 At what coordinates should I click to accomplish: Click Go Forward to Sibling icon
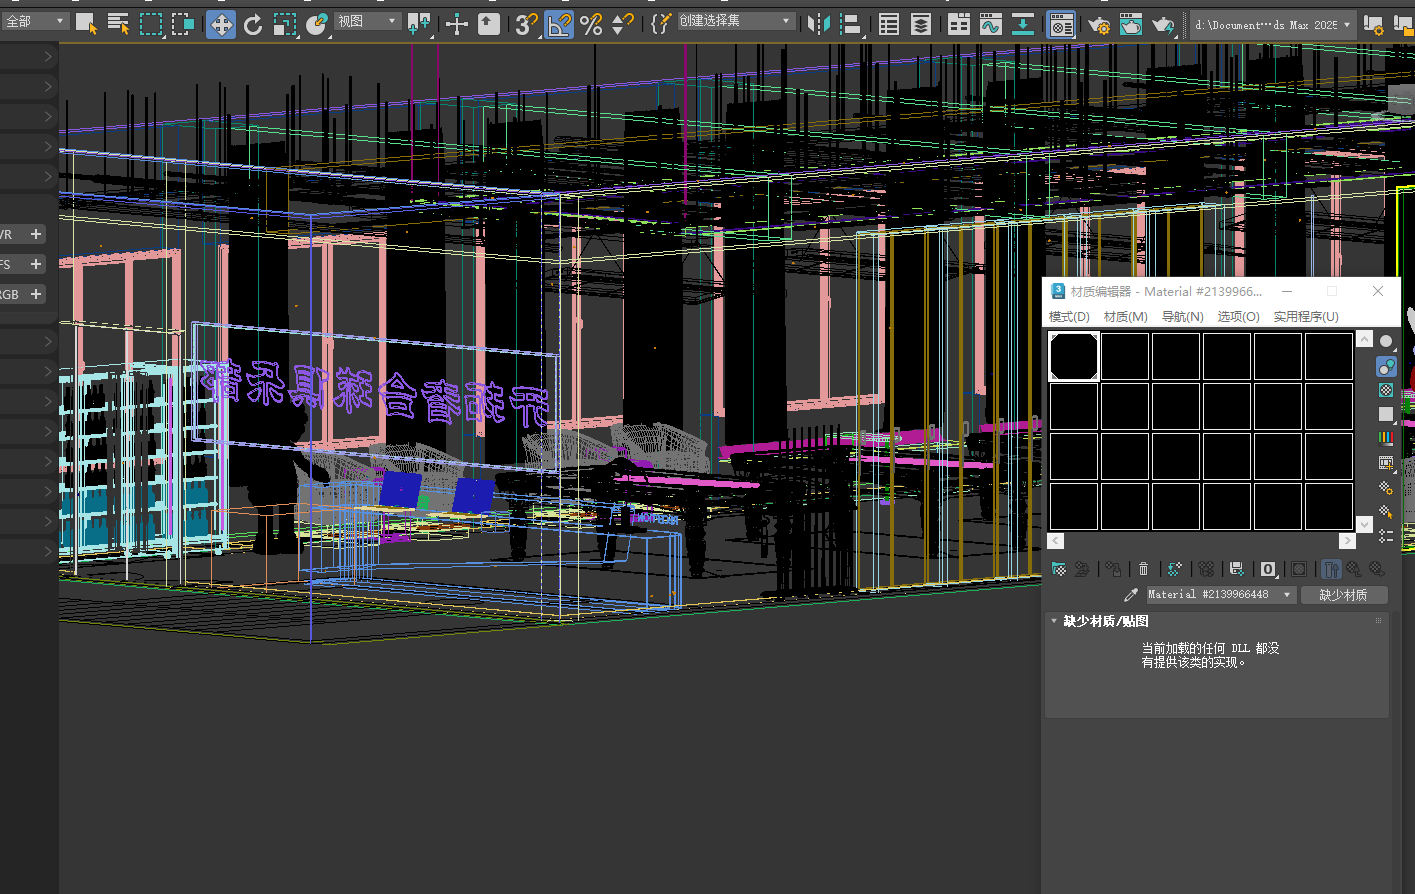click(x=1377, y=569)
